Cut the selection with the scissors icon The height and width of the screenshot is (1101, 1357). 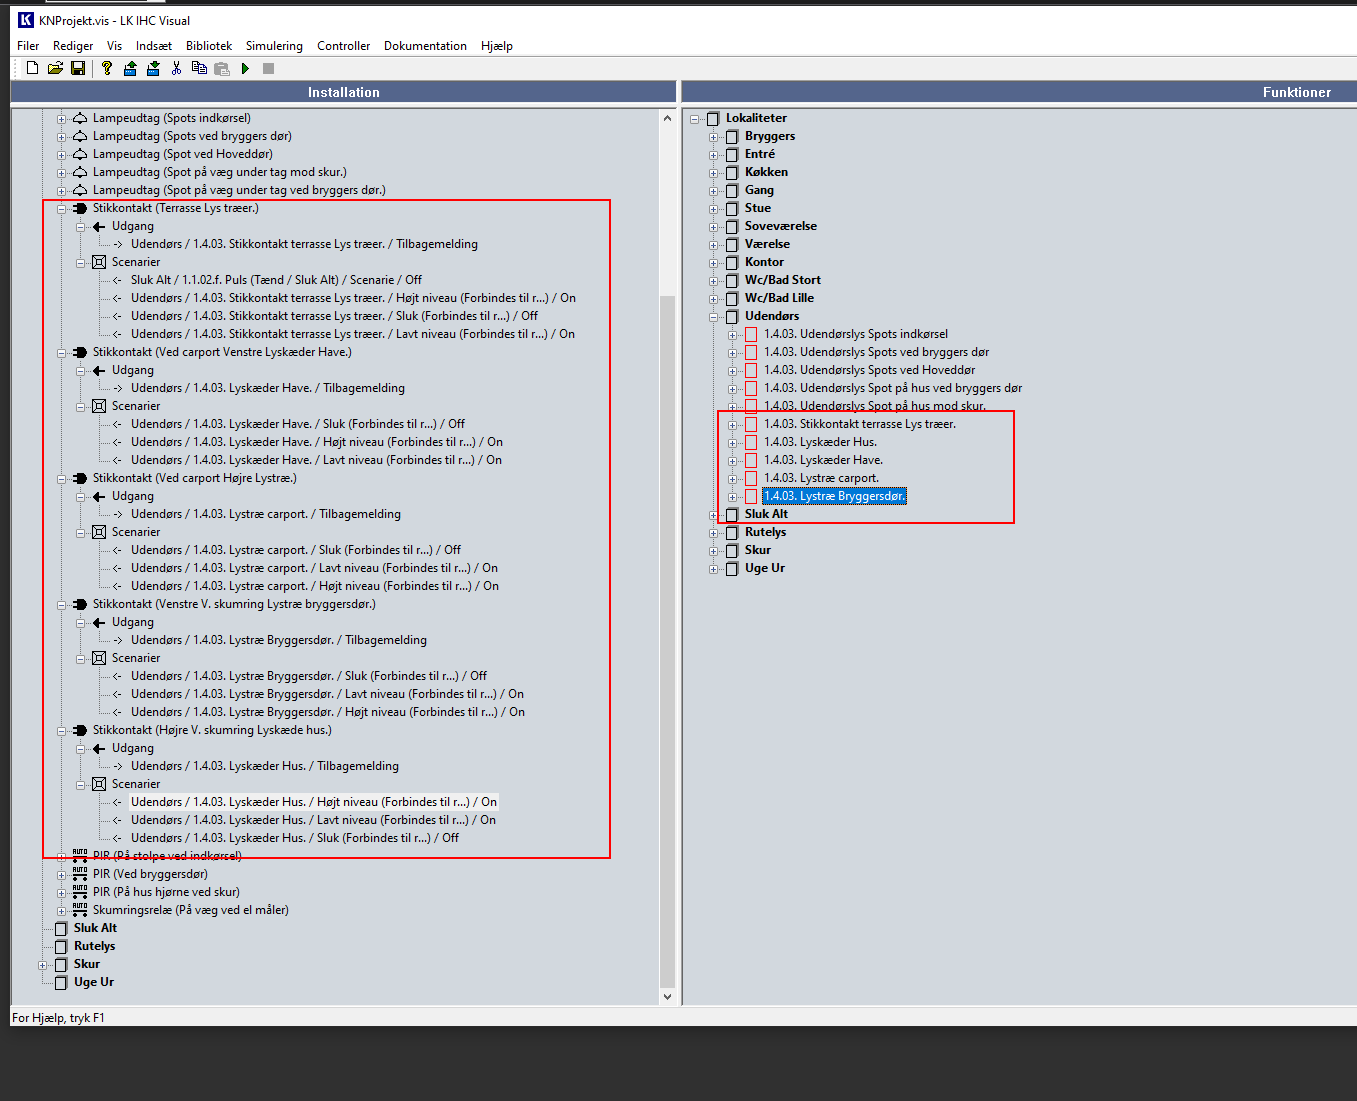coord(176,68)
